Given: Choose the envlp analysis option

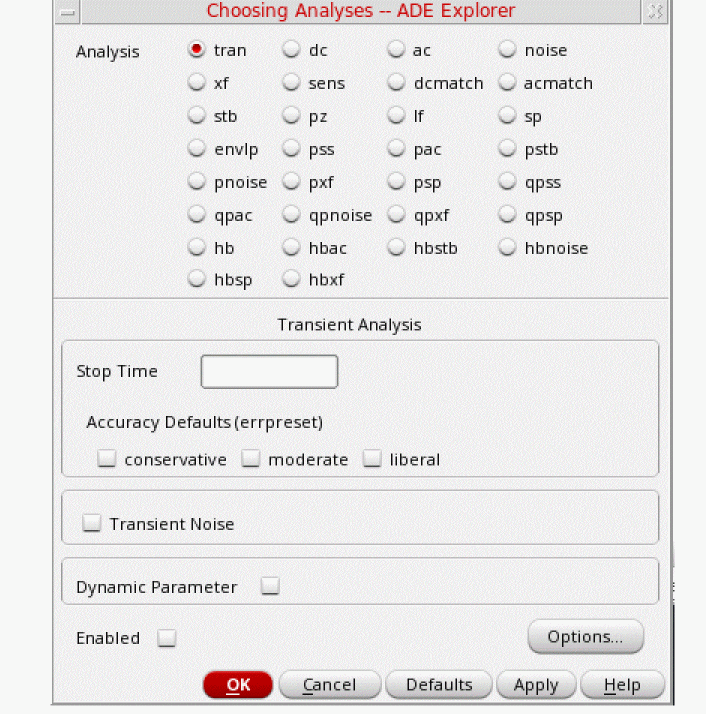Looking at the screenshot, I should (196, 148).
